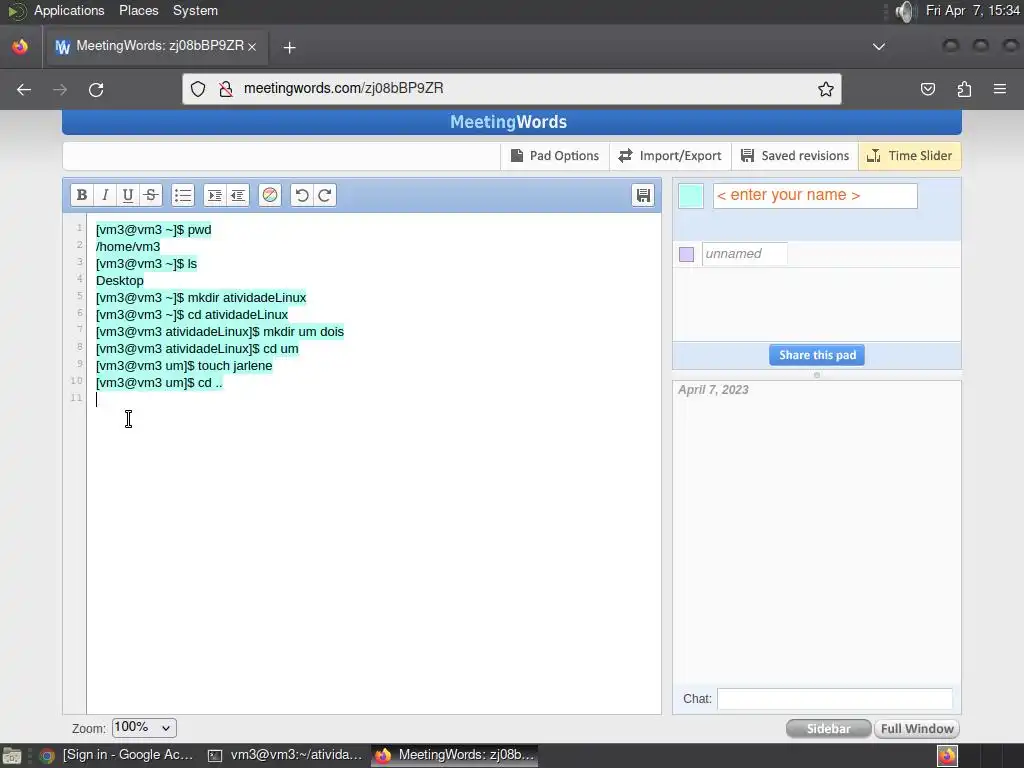Open the Zoom percentage dropdown

(144, 728)
